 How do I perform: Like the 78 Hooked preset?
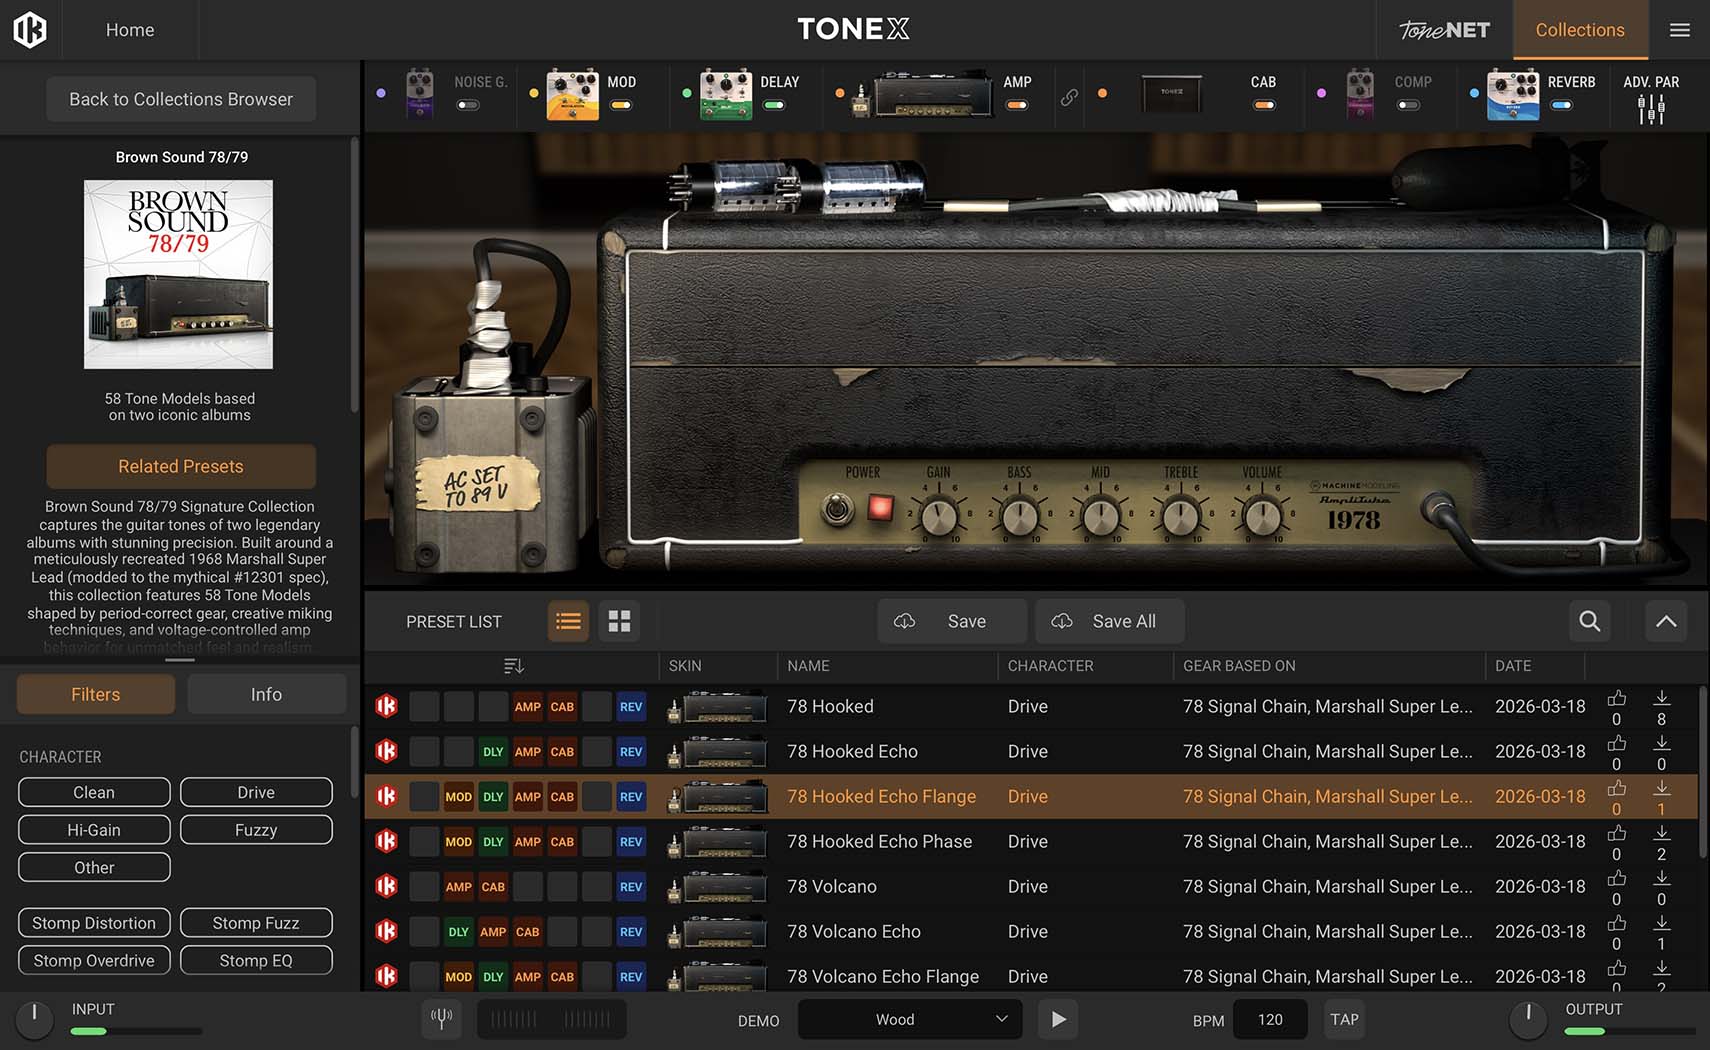[1616, 698]
